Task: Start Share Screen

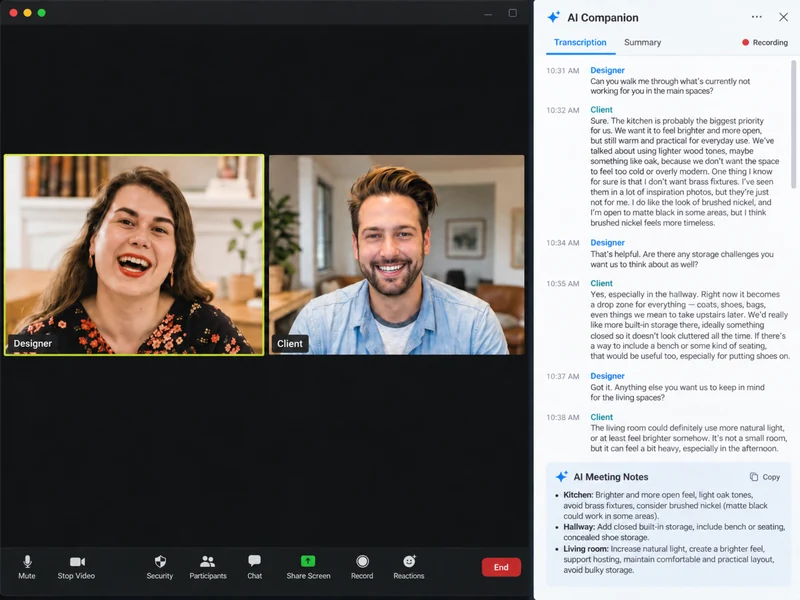Action: [308, 567]
